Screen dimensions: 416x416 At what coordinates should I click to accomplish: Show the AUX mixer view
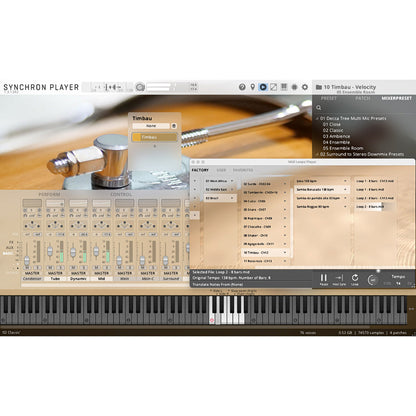coord(10,248)
